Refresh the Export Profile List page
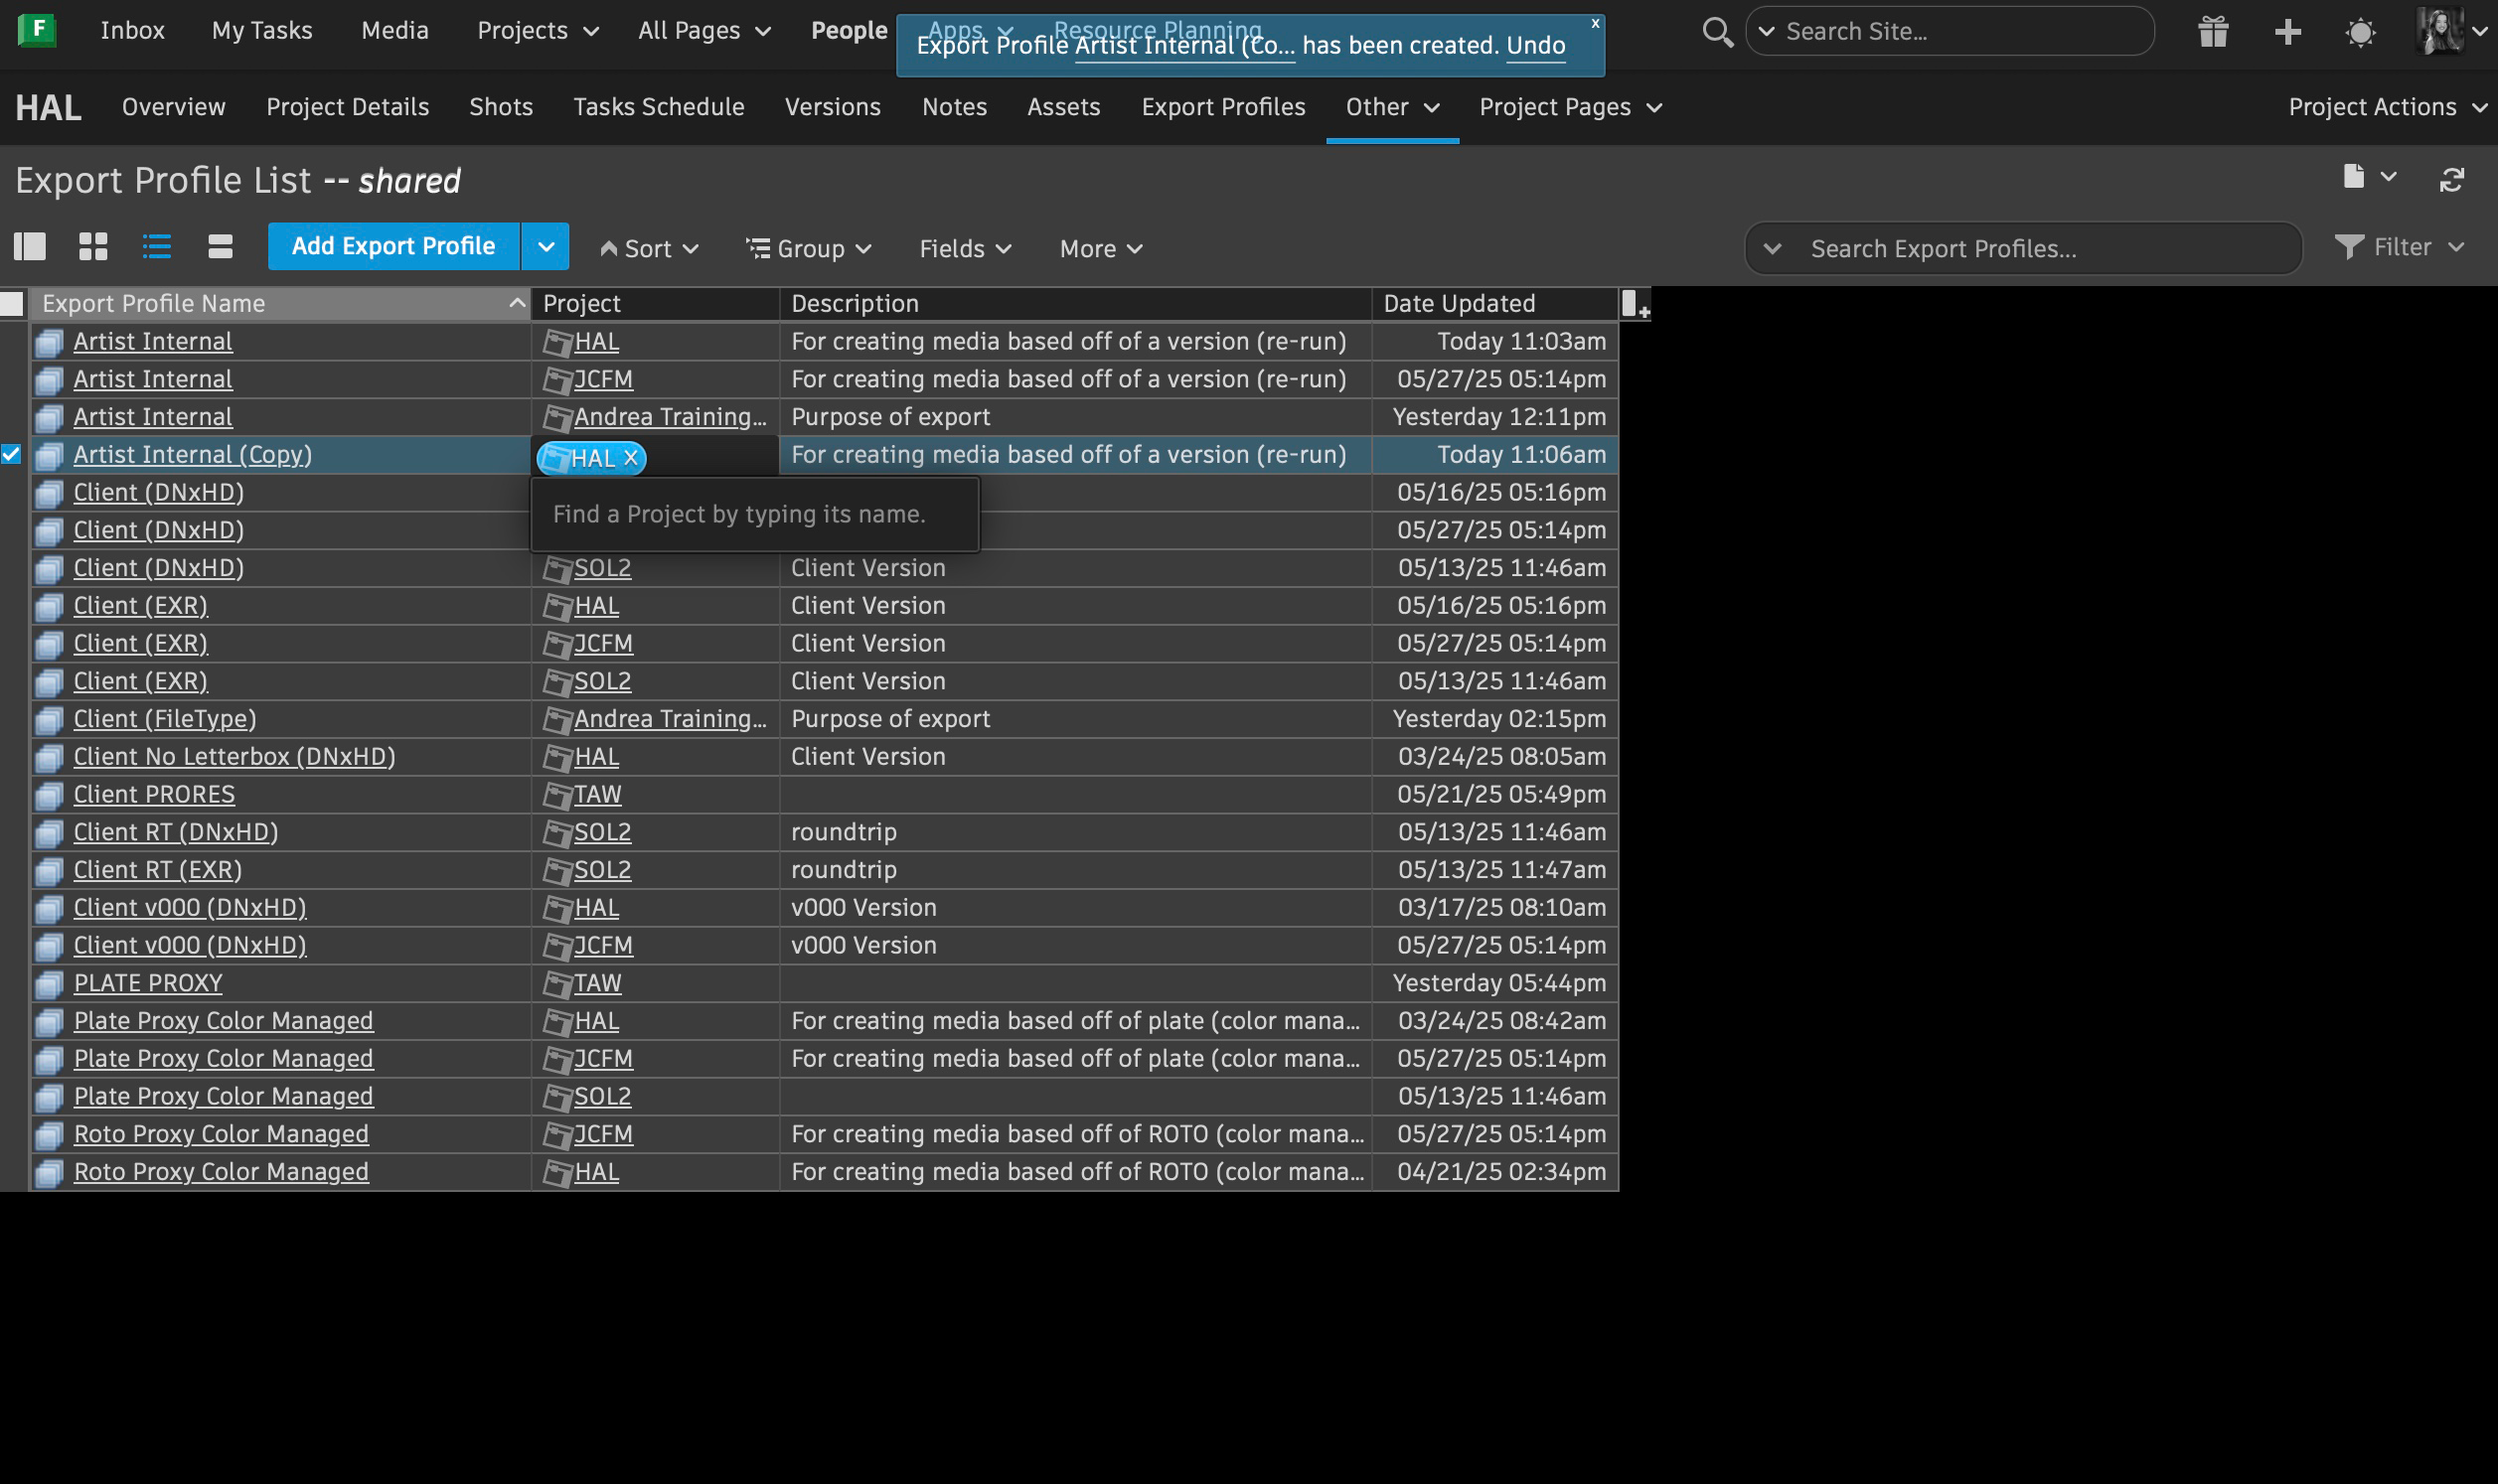Screen dimensions: 2498x1484 coord(2451,180)
